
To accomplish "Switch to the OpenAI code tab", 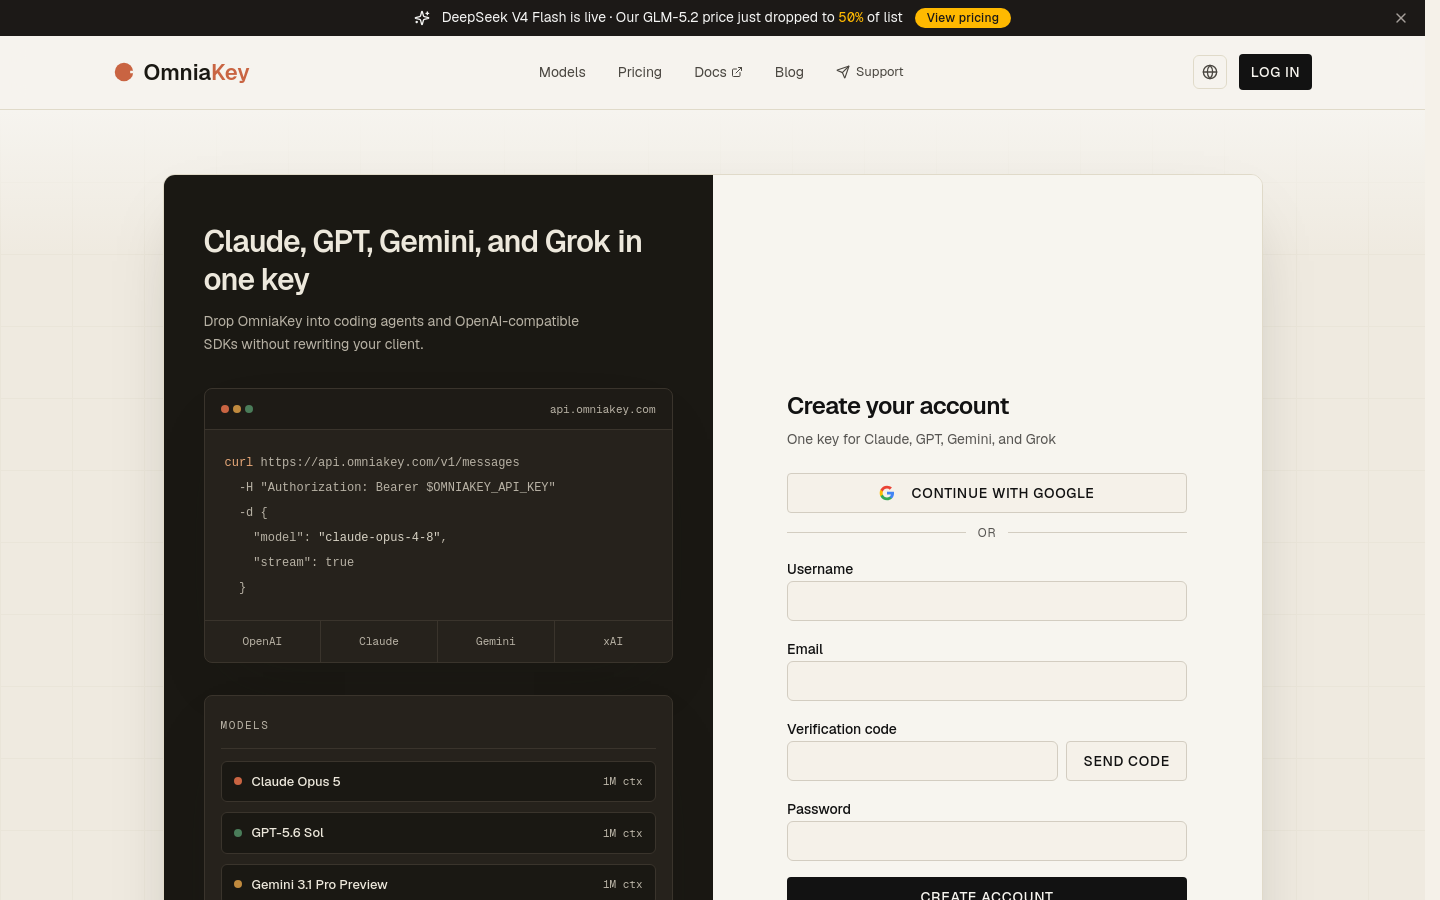I will (x=262, y=641).
